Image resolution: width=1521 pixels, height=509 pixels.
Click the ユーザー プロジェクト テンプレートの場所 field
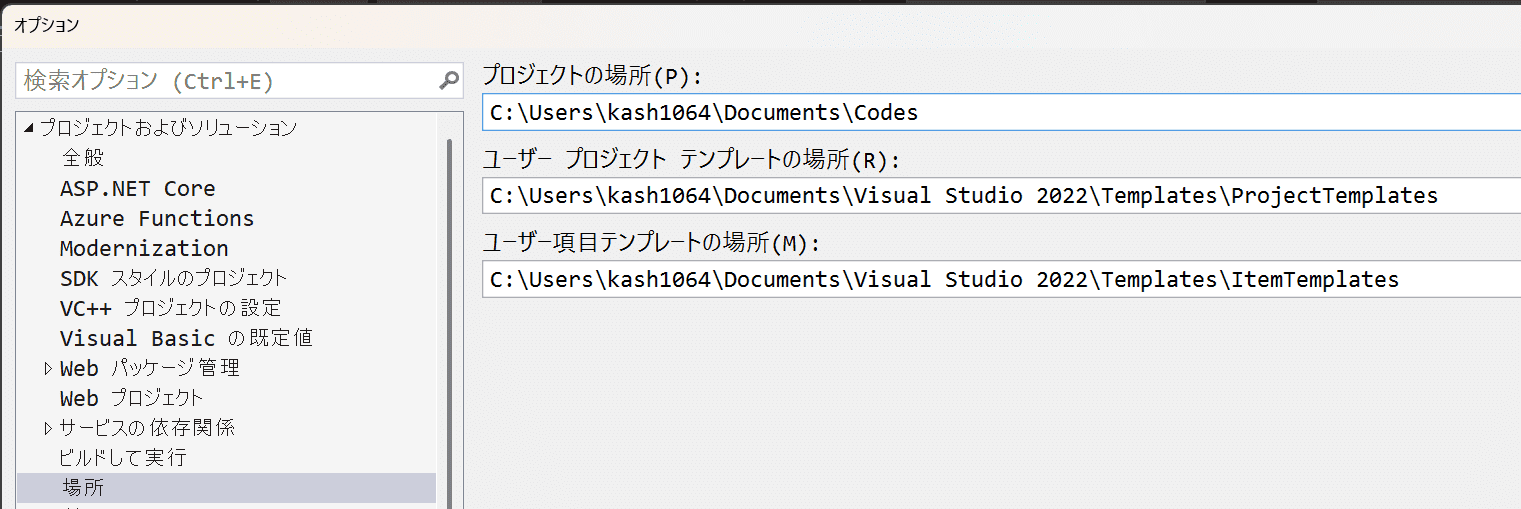tap(1000, 196)
